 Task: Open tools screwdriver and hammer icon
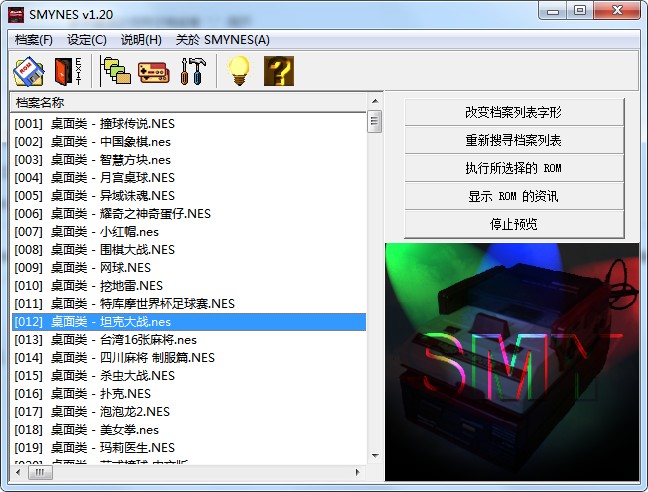193,71
